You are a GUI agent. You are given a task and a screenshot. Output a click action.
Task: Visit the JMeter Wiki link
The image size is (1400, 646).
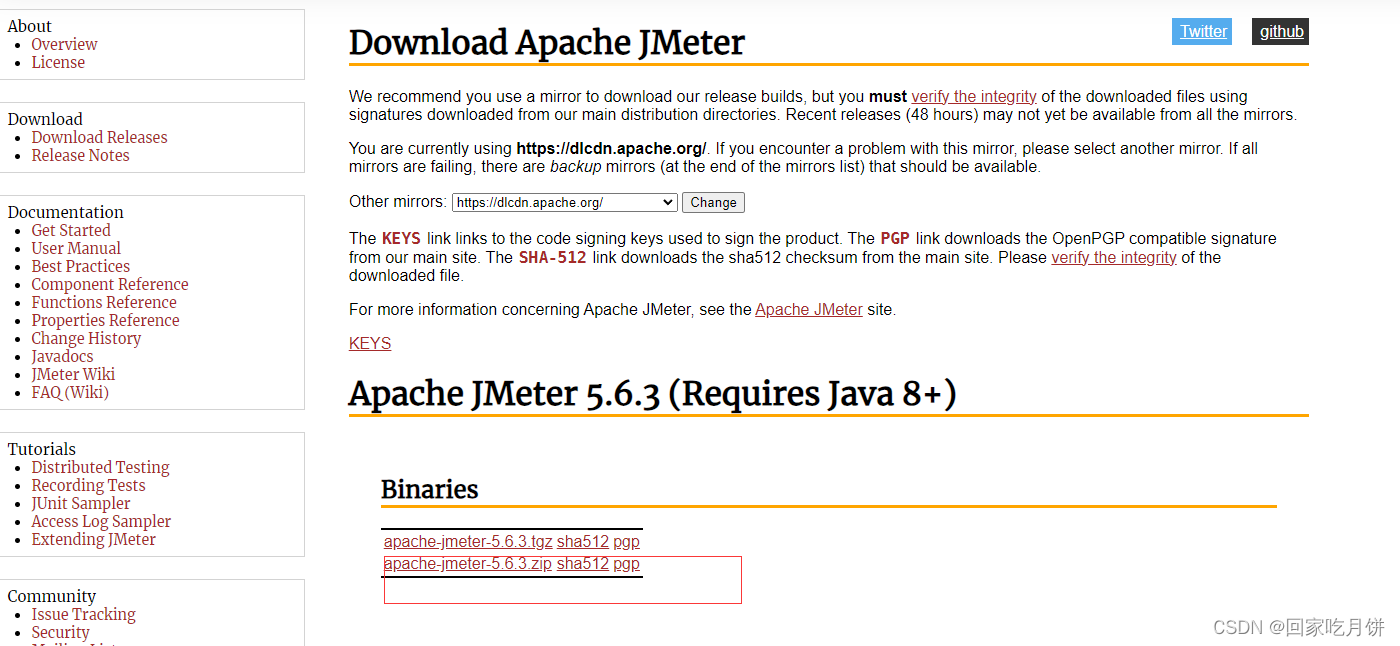[x=73, y=374]
